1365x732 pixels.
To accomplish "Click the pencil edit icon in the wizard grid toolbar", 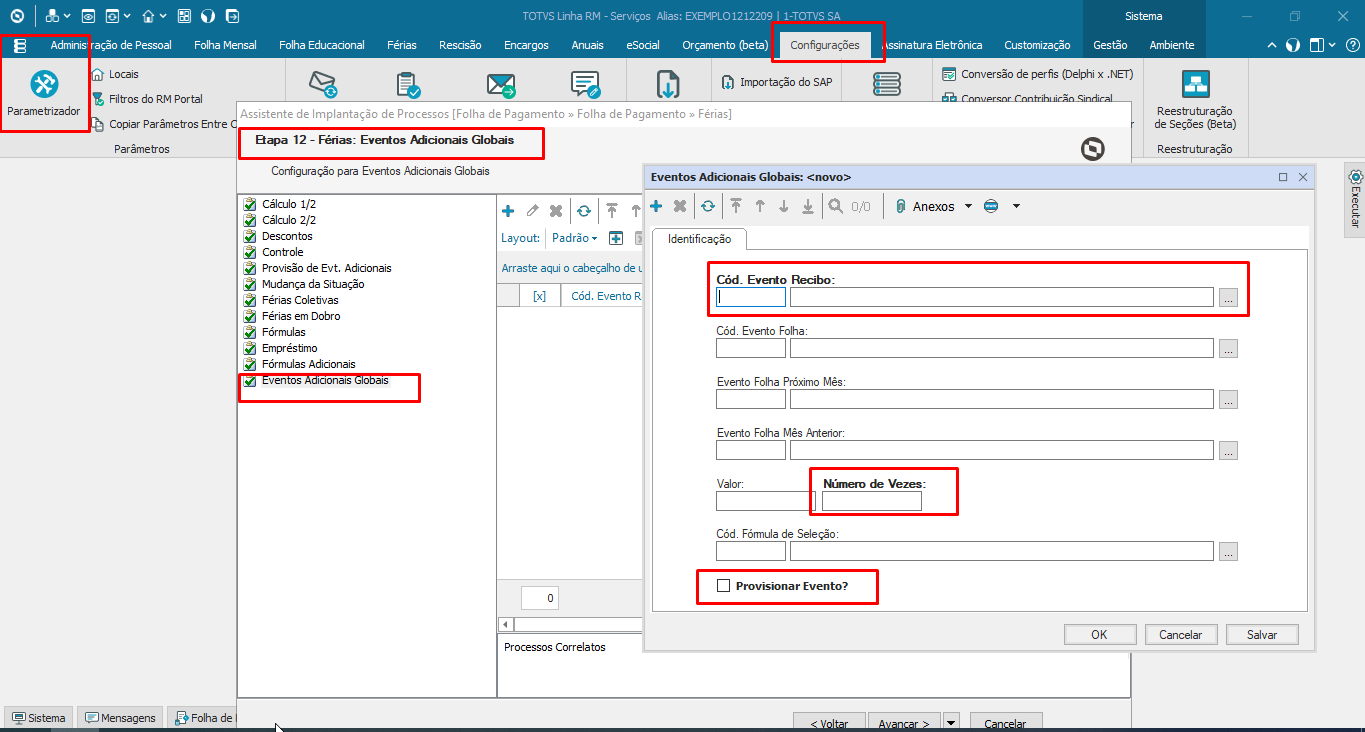I will click(532, 211).
